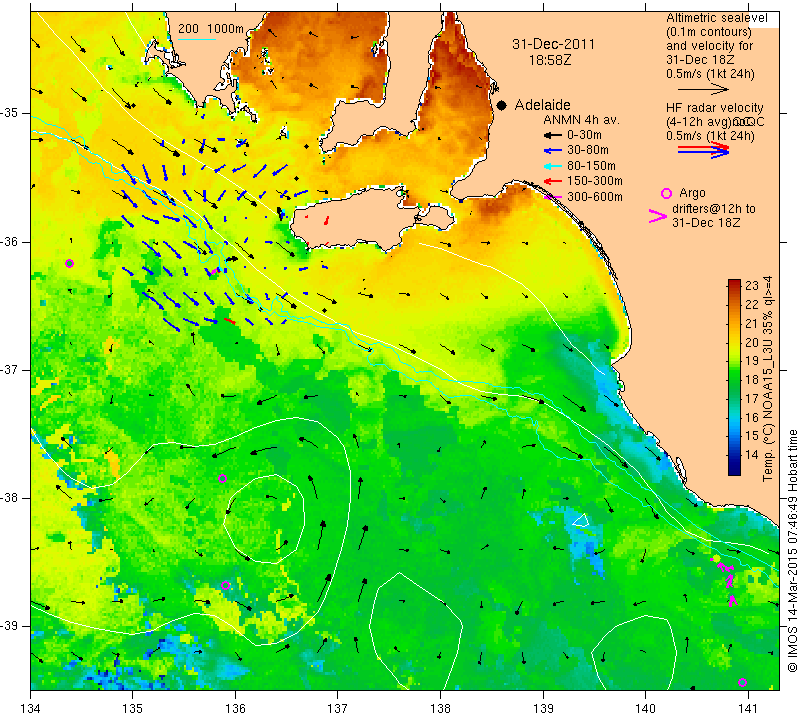Click the longitude axis label '141'

point(748,708)
